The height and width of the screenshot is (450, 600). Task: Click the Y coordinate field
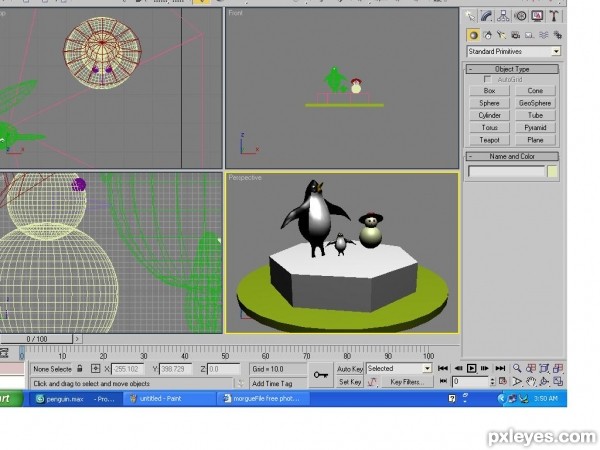(x=176, y=369)
